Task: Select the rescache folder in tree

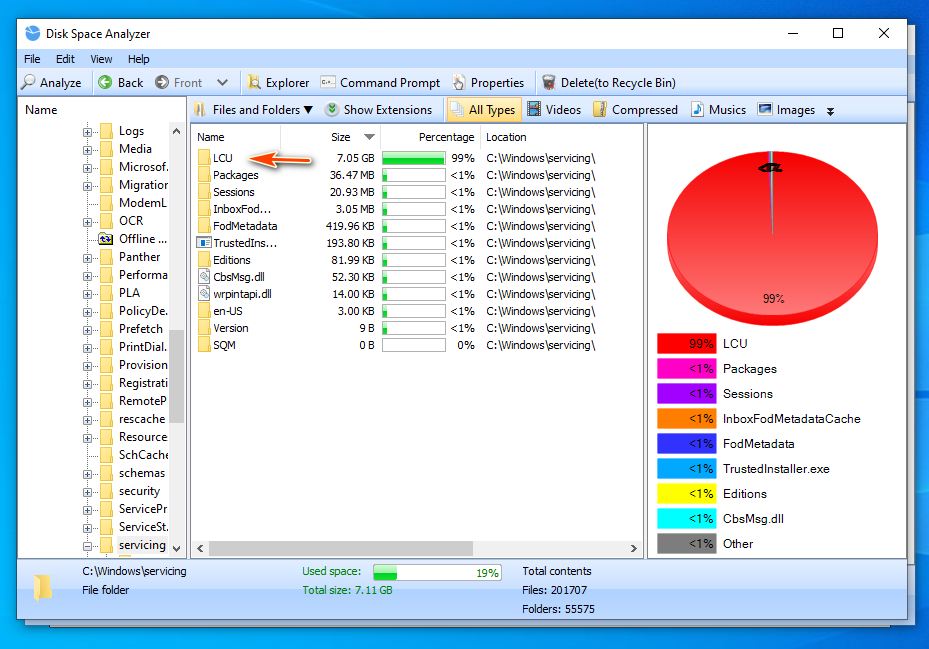Action: pos(142,419)
